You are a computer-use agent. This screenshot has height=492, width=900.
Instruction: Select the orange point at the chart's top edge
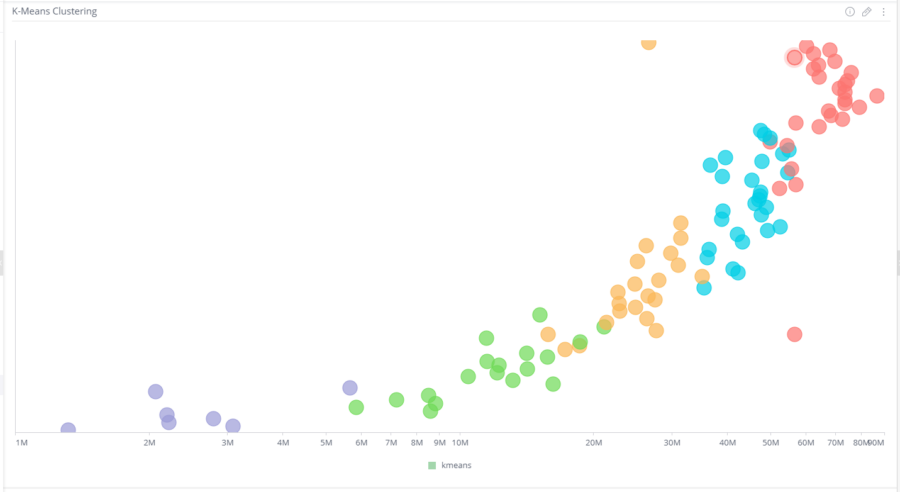click(x=648, y=42)
